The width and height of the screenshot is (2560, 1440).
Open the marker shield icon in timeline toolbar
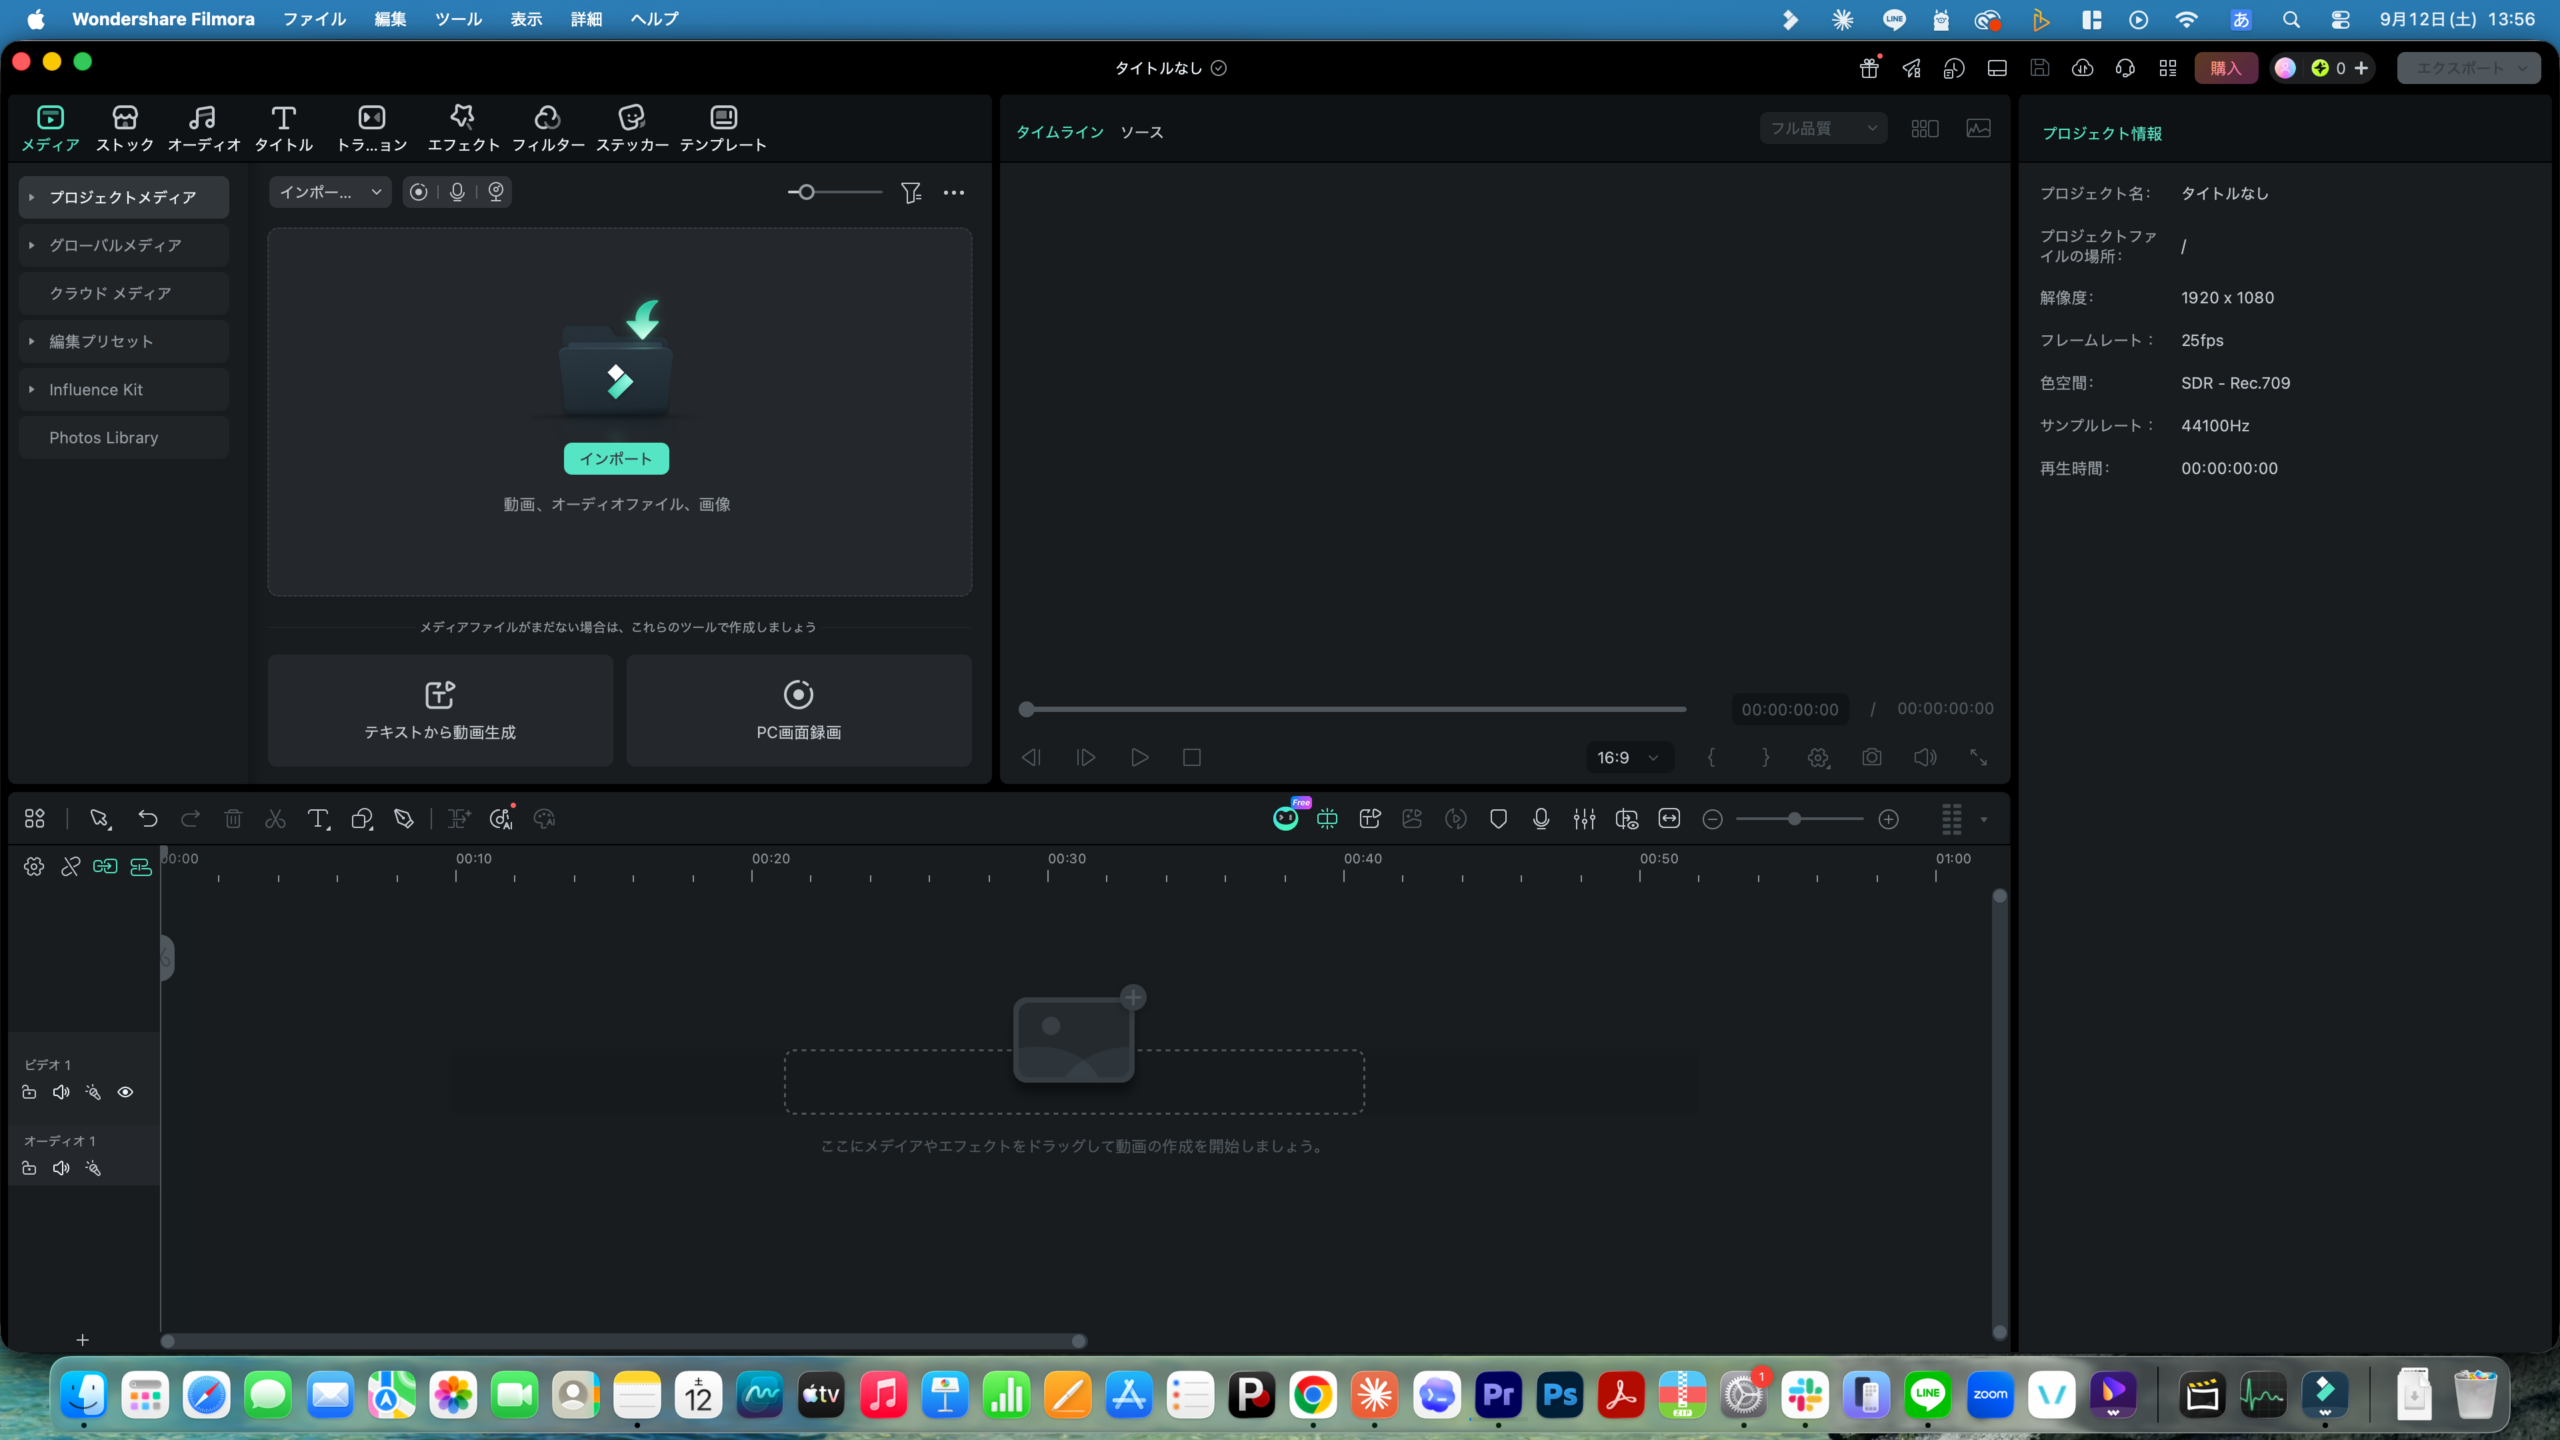[x=1498, y=819]
